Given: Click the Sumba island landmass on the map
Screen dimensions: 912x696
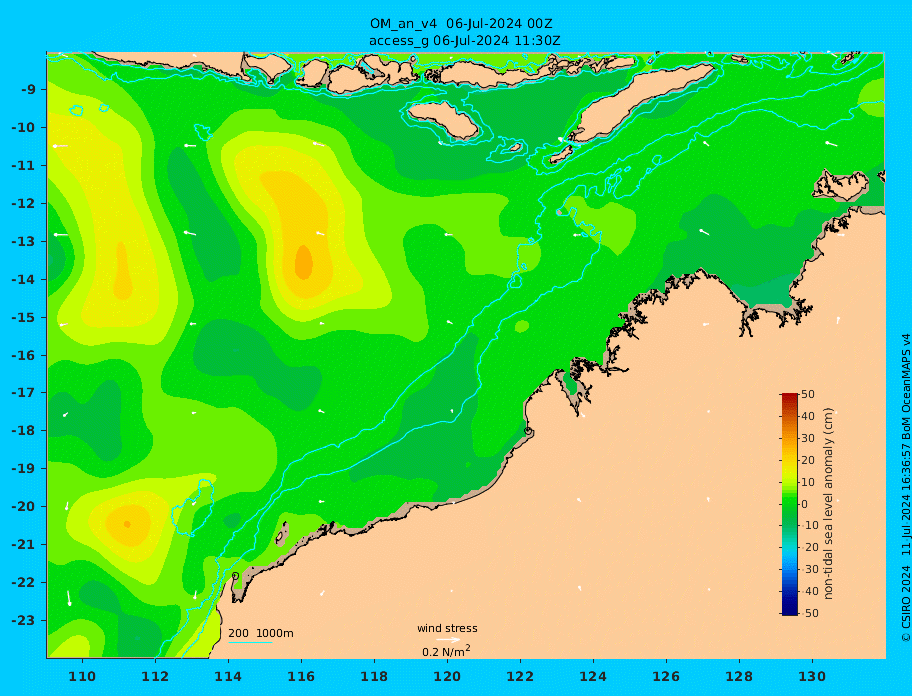Looking at the screenshot, I should pyautogui.click(x=444, y=119).
